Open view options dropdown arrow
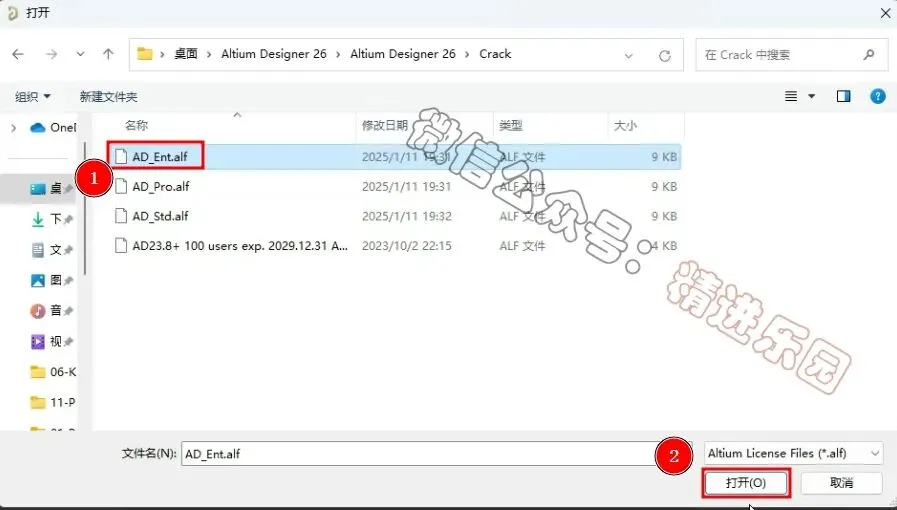 click(811, 96)
